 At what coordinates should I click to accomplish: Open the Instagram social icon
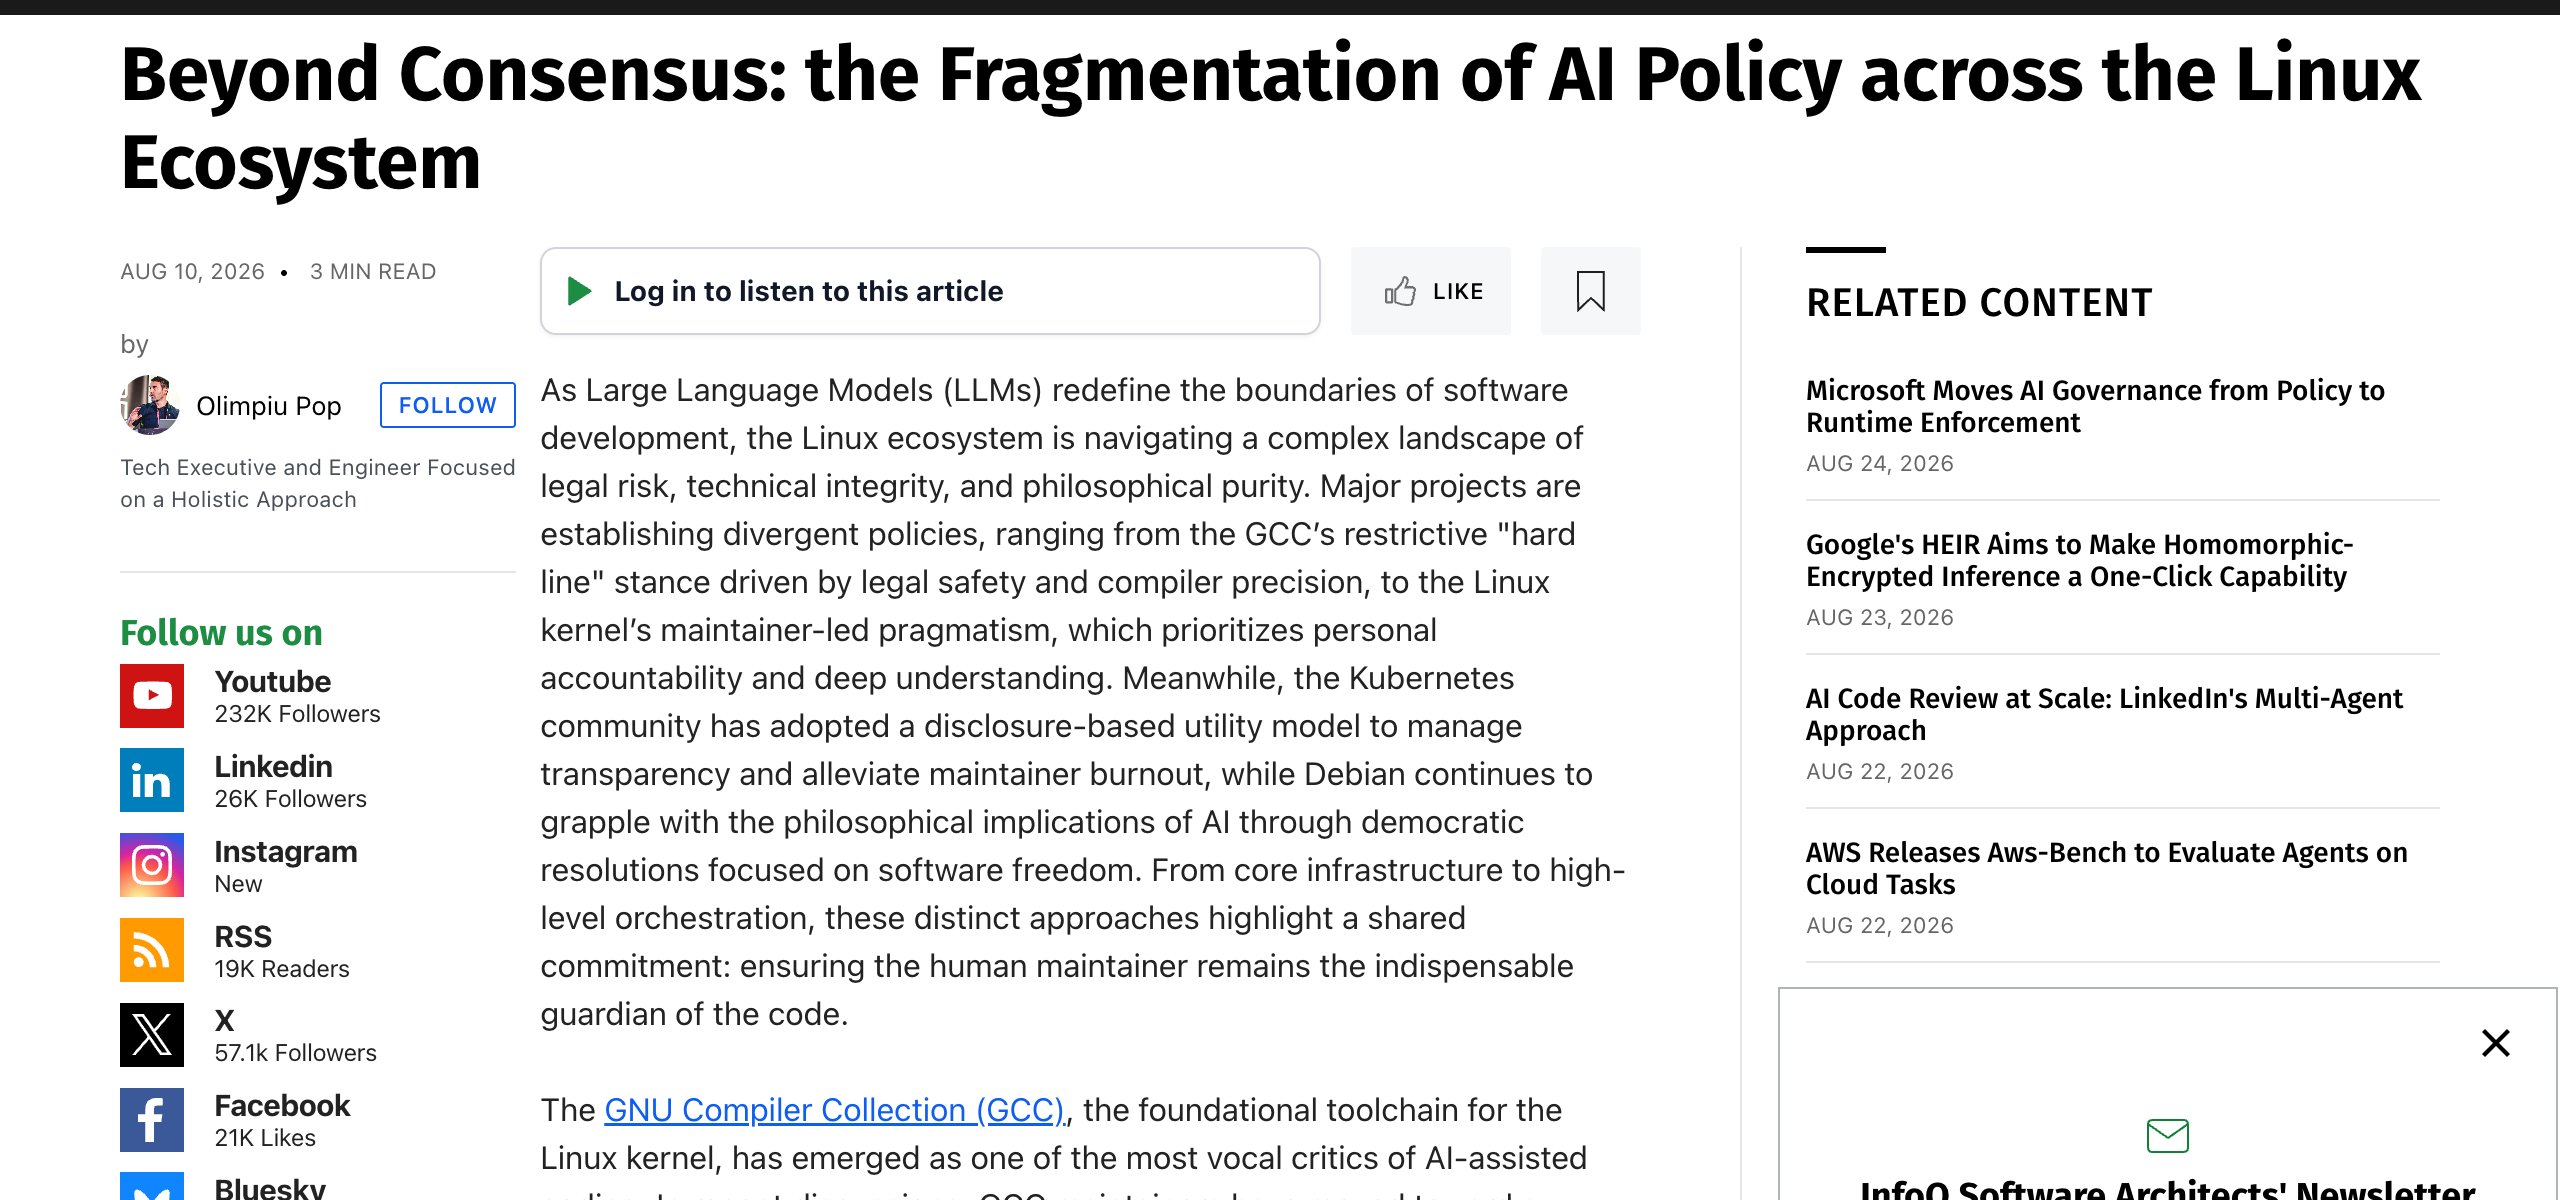(152, 865)
